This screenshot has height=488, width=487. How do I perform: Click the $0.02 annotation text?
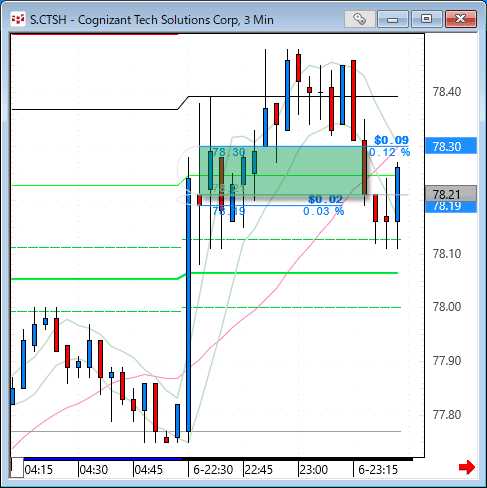tap(325, 199)
